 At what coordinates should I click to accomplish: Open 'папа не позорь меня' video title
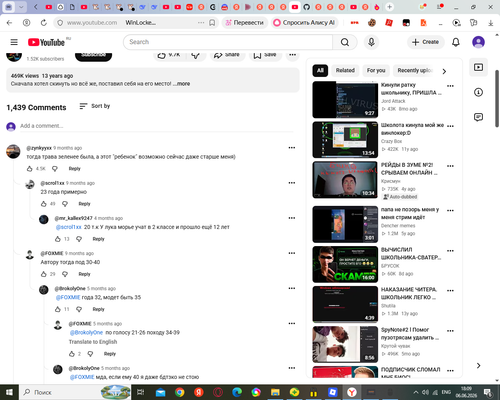410,213
